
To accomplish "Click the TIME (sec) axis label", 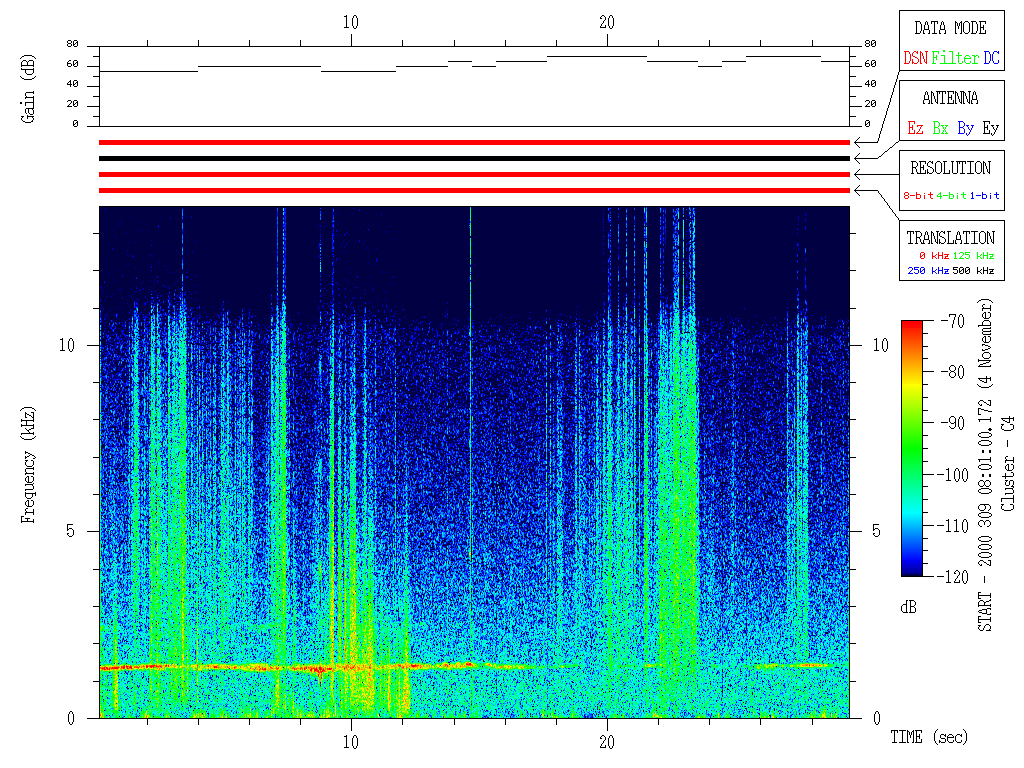I will (929, 738).
